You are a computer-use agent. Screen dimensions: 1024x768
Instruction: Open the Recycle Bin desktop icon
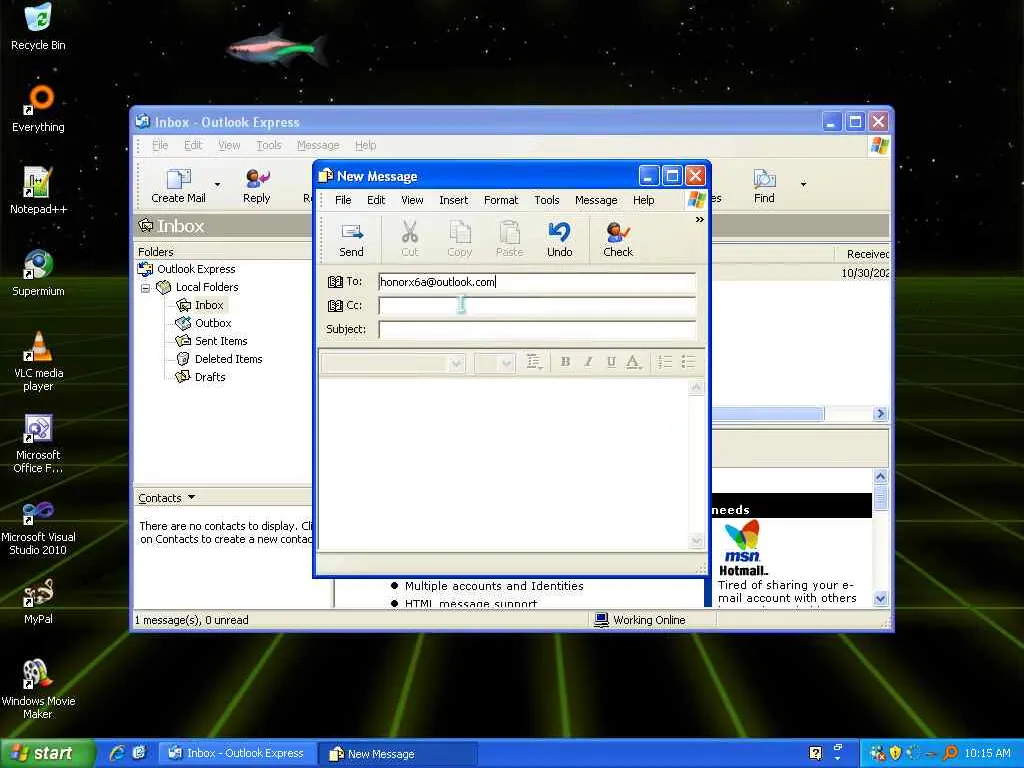(38, 27)
